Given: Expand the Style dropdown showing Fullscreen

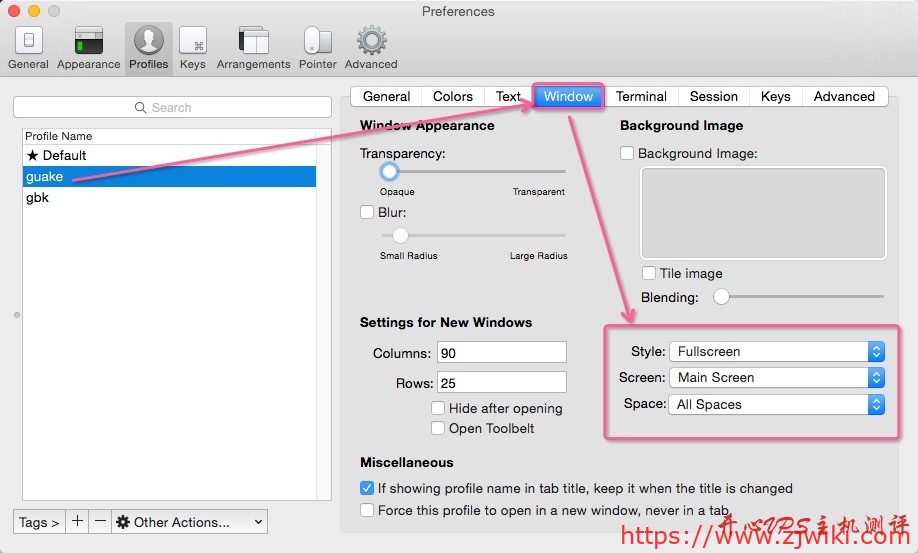Looking at the screenshot, I should [776, 351].
